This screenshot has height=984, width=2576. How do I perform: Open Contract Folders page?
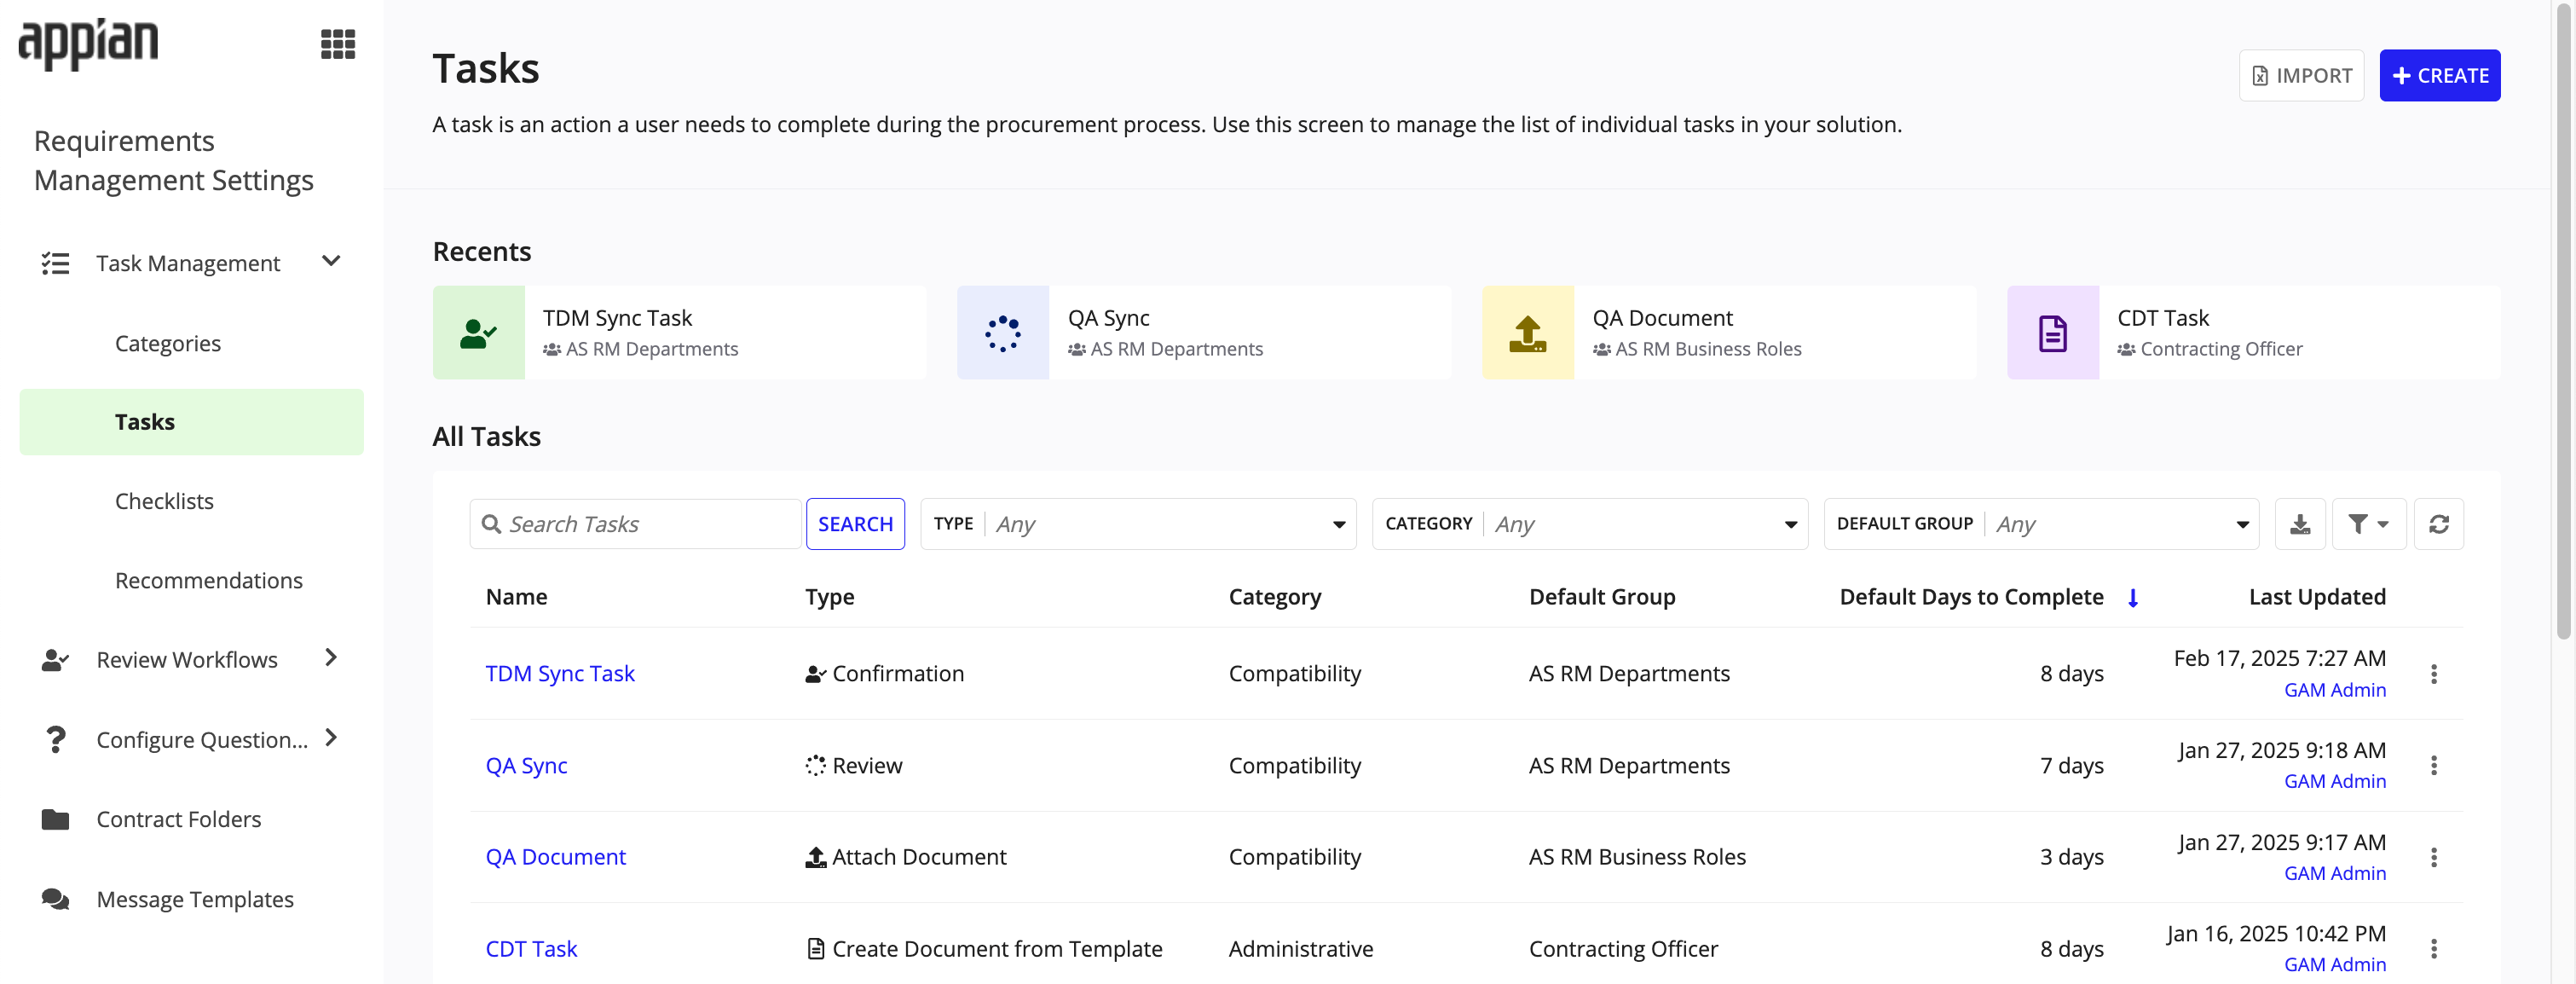(x=179, y=819)
